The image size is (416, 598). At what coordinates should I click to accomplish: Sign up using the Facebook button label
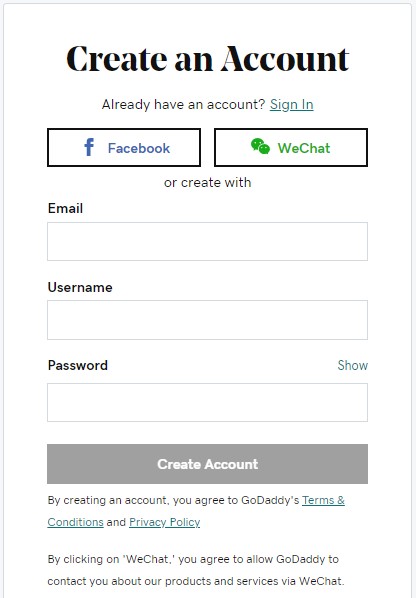click(139, 148)
